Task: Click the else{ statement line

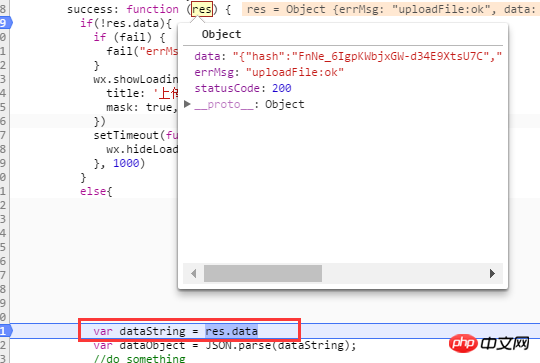Action: coord(96,191)
